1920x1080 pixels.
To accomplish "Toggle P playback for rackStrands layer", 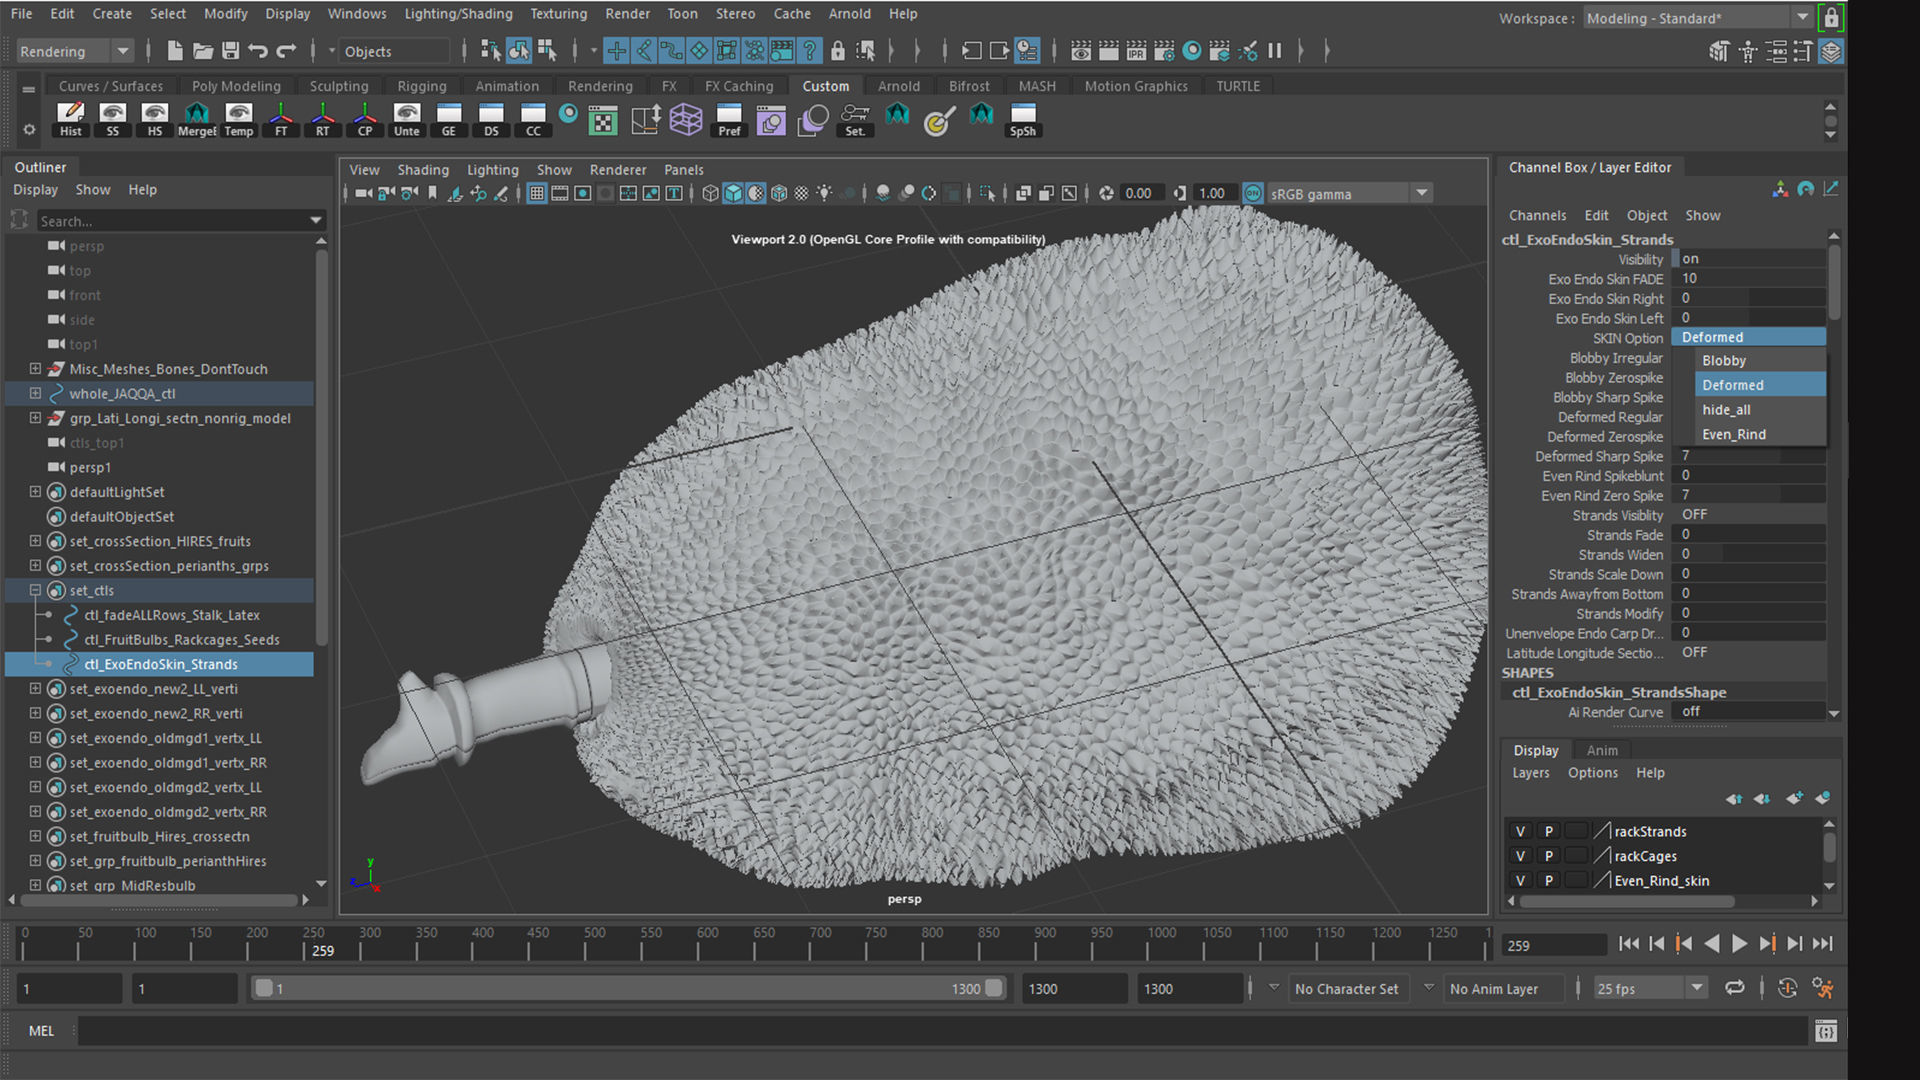I will 1548,831.
